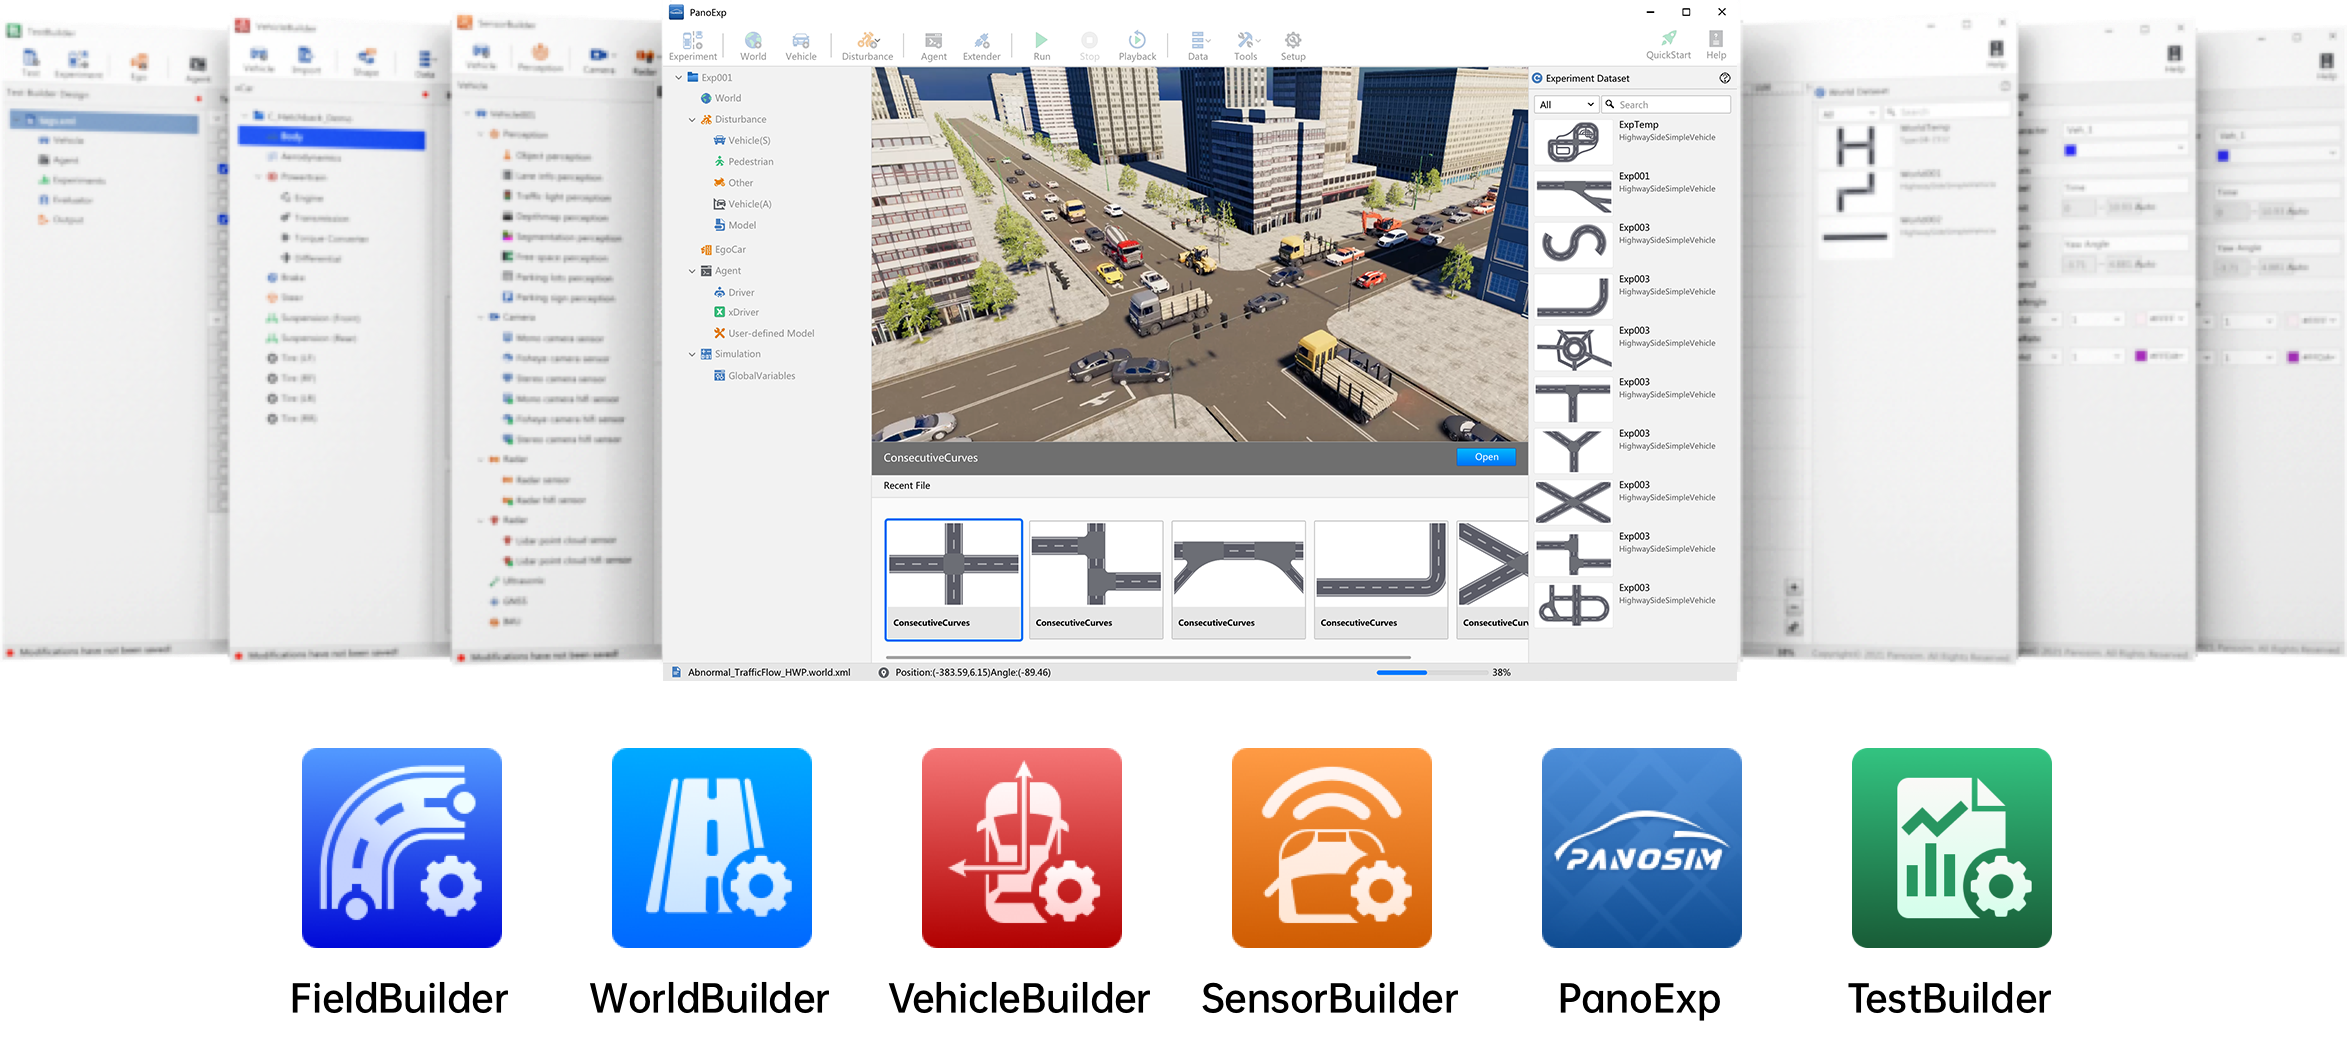Select the World toolbar icon

[753, 45]
